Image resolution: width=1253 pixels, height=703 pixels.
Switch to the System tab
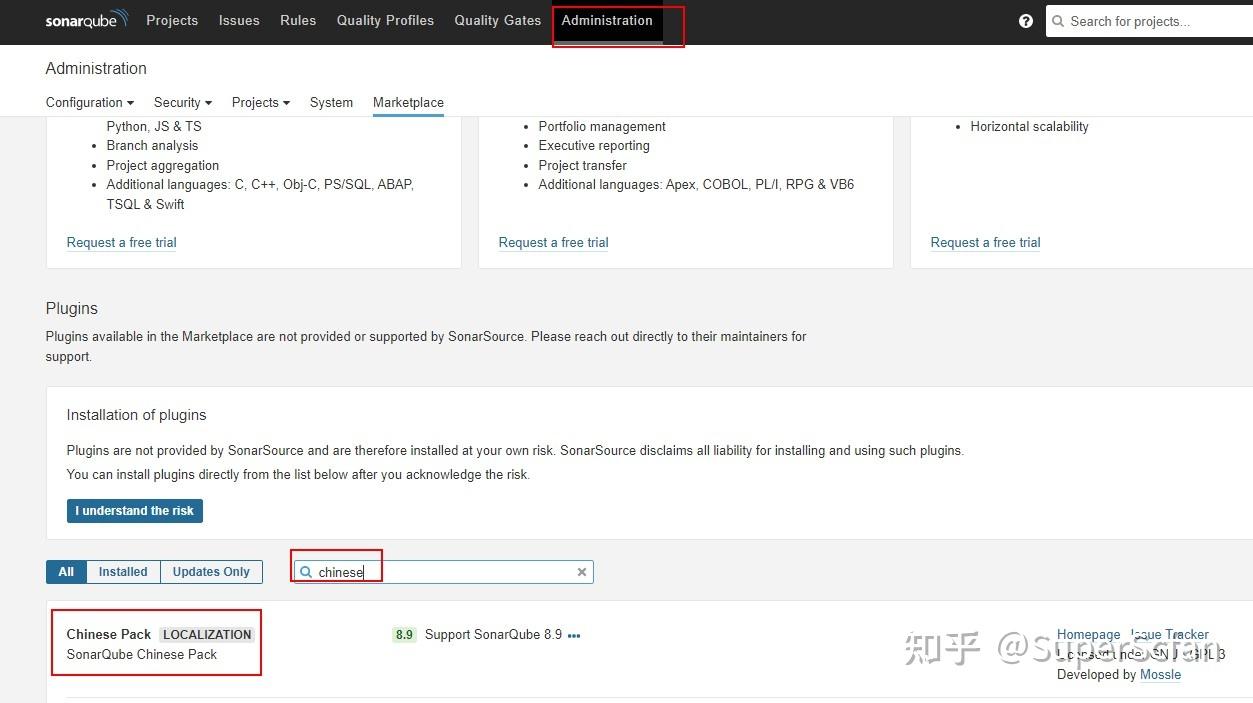tap(331, 102)
